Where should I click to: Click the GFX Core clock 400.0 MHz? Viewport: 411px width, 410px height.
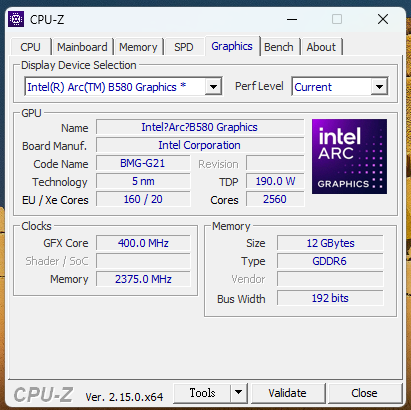tap(143, 243)
